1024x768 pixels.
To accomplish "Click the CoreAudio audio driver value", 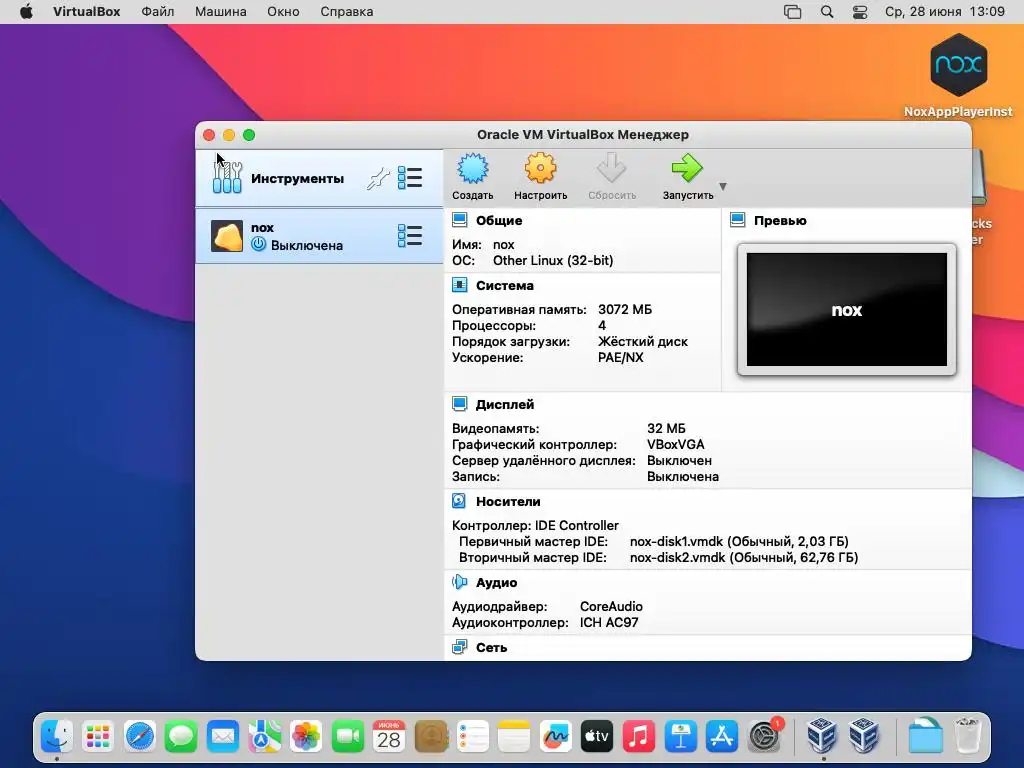I will [611, 607].
